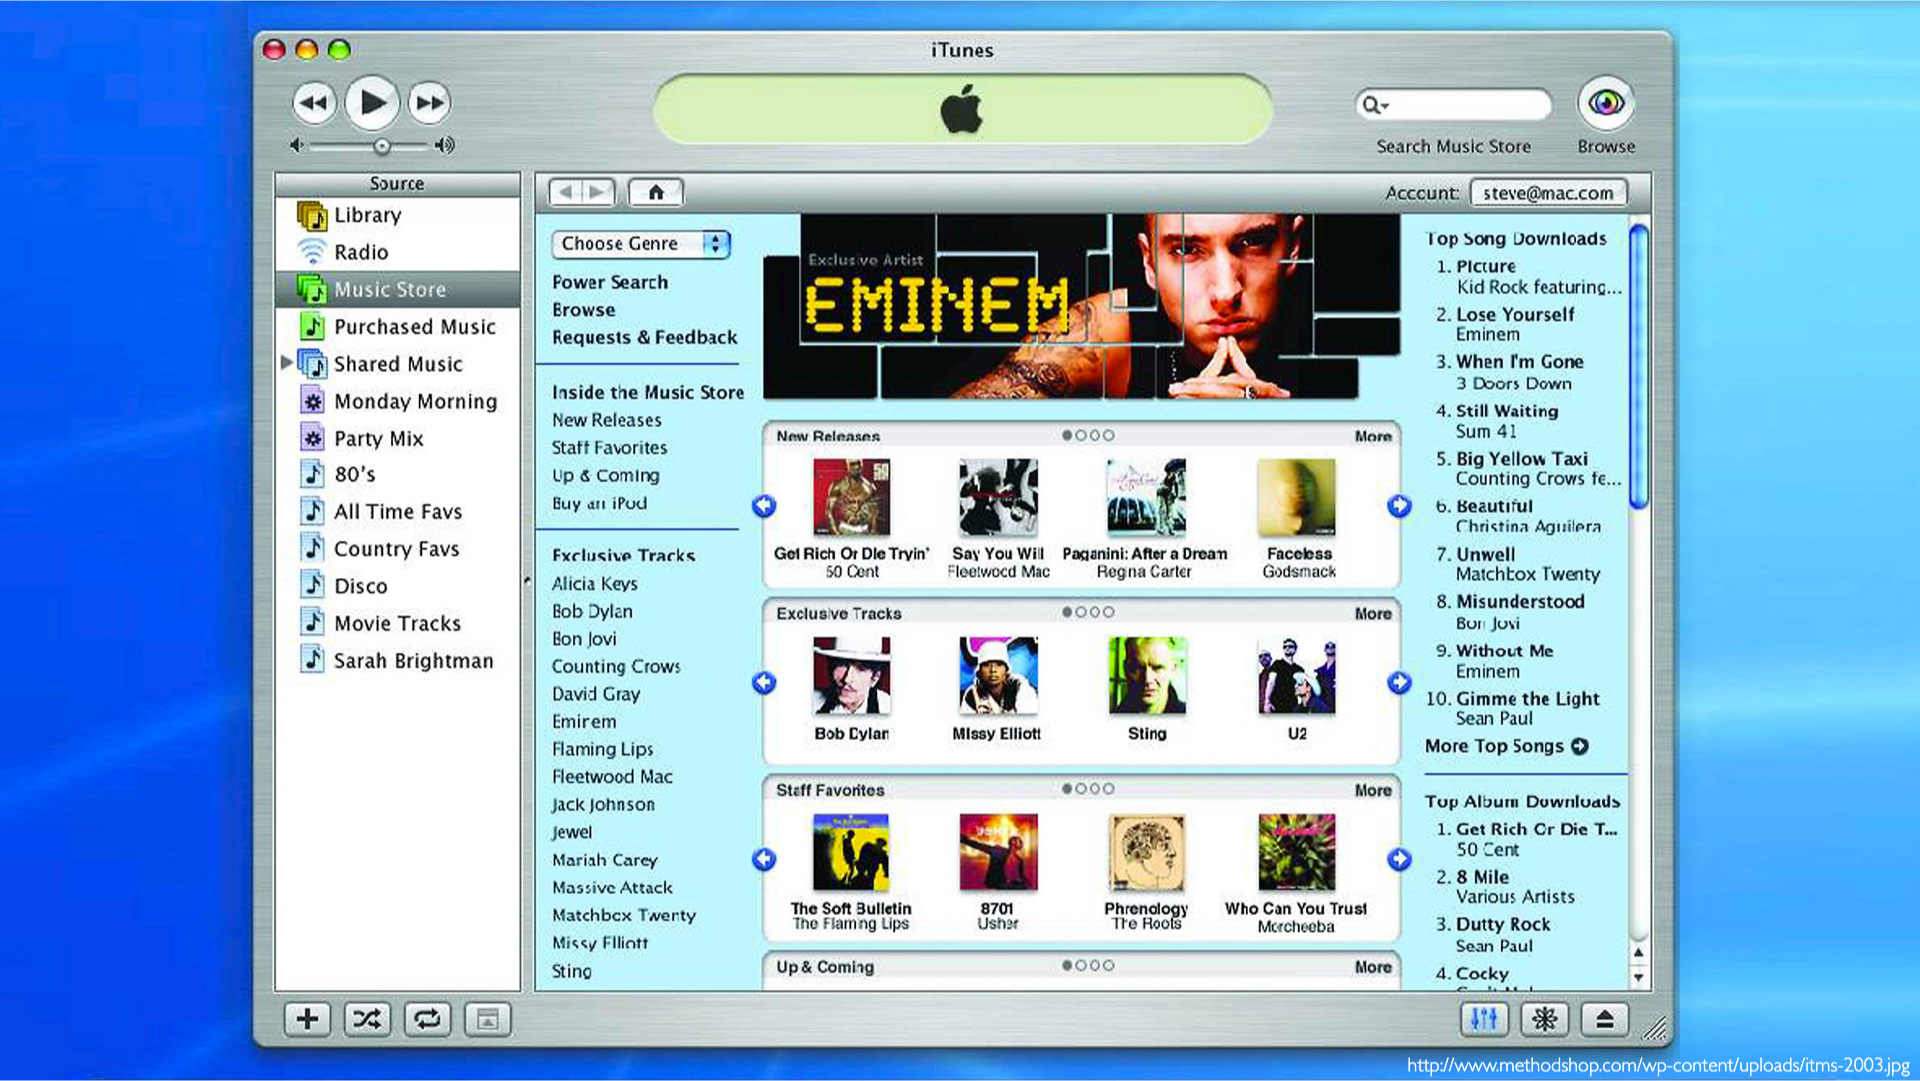Toggle shuffle mode
Screen dimensions: 1920x1081
(x=367, y=1019)
